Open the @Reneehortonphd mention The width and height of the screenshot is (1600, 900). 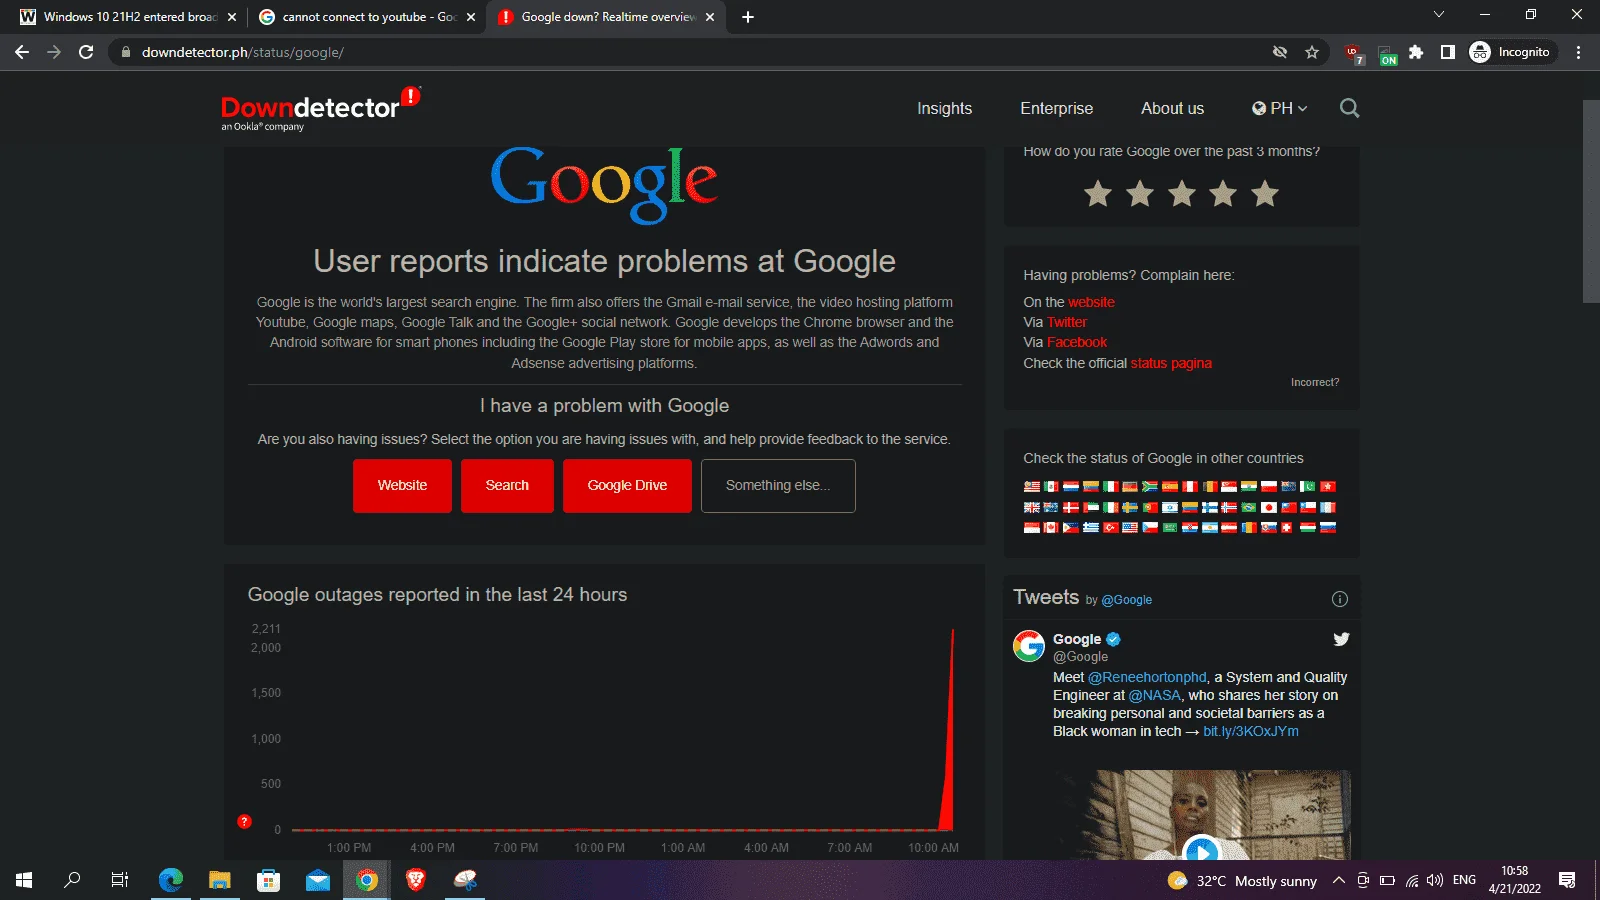(x=1147, y=677)
